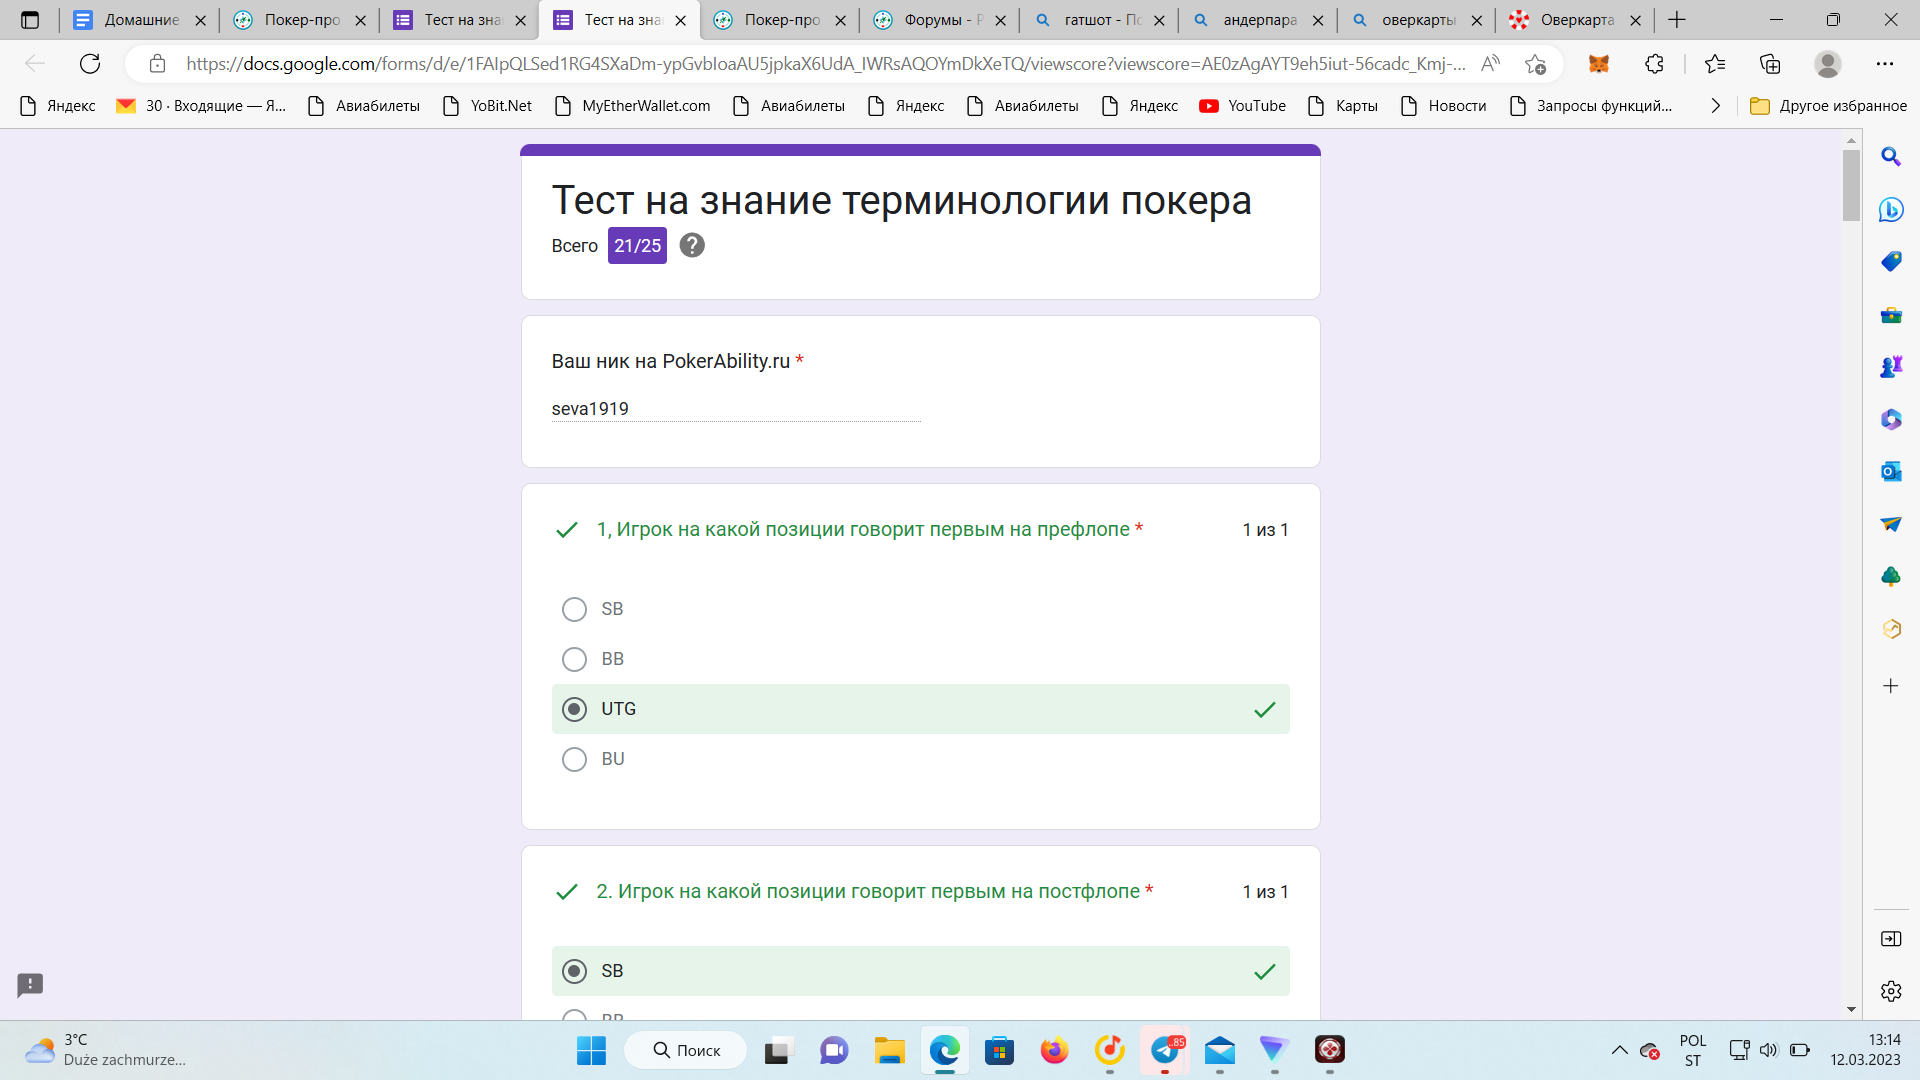1920x1080 pixels.
Task: Add a sidebar app with plus icon
Action: click(1891, 686)
